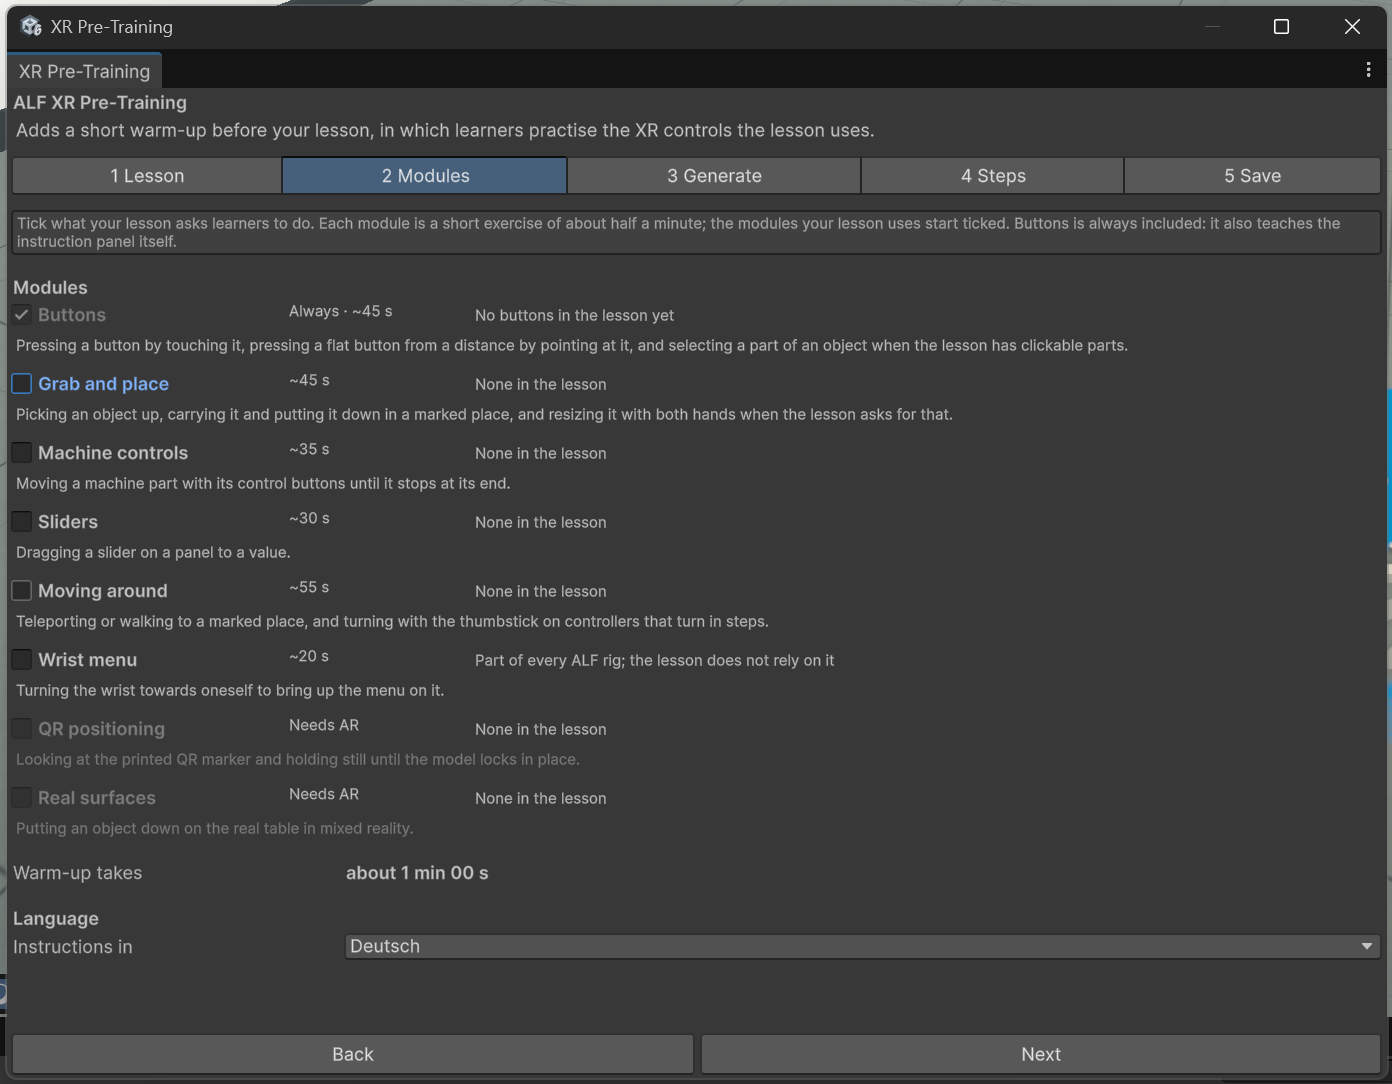
Task: Click the '~30 s' duration for Sliders
Action: [309, 518]
